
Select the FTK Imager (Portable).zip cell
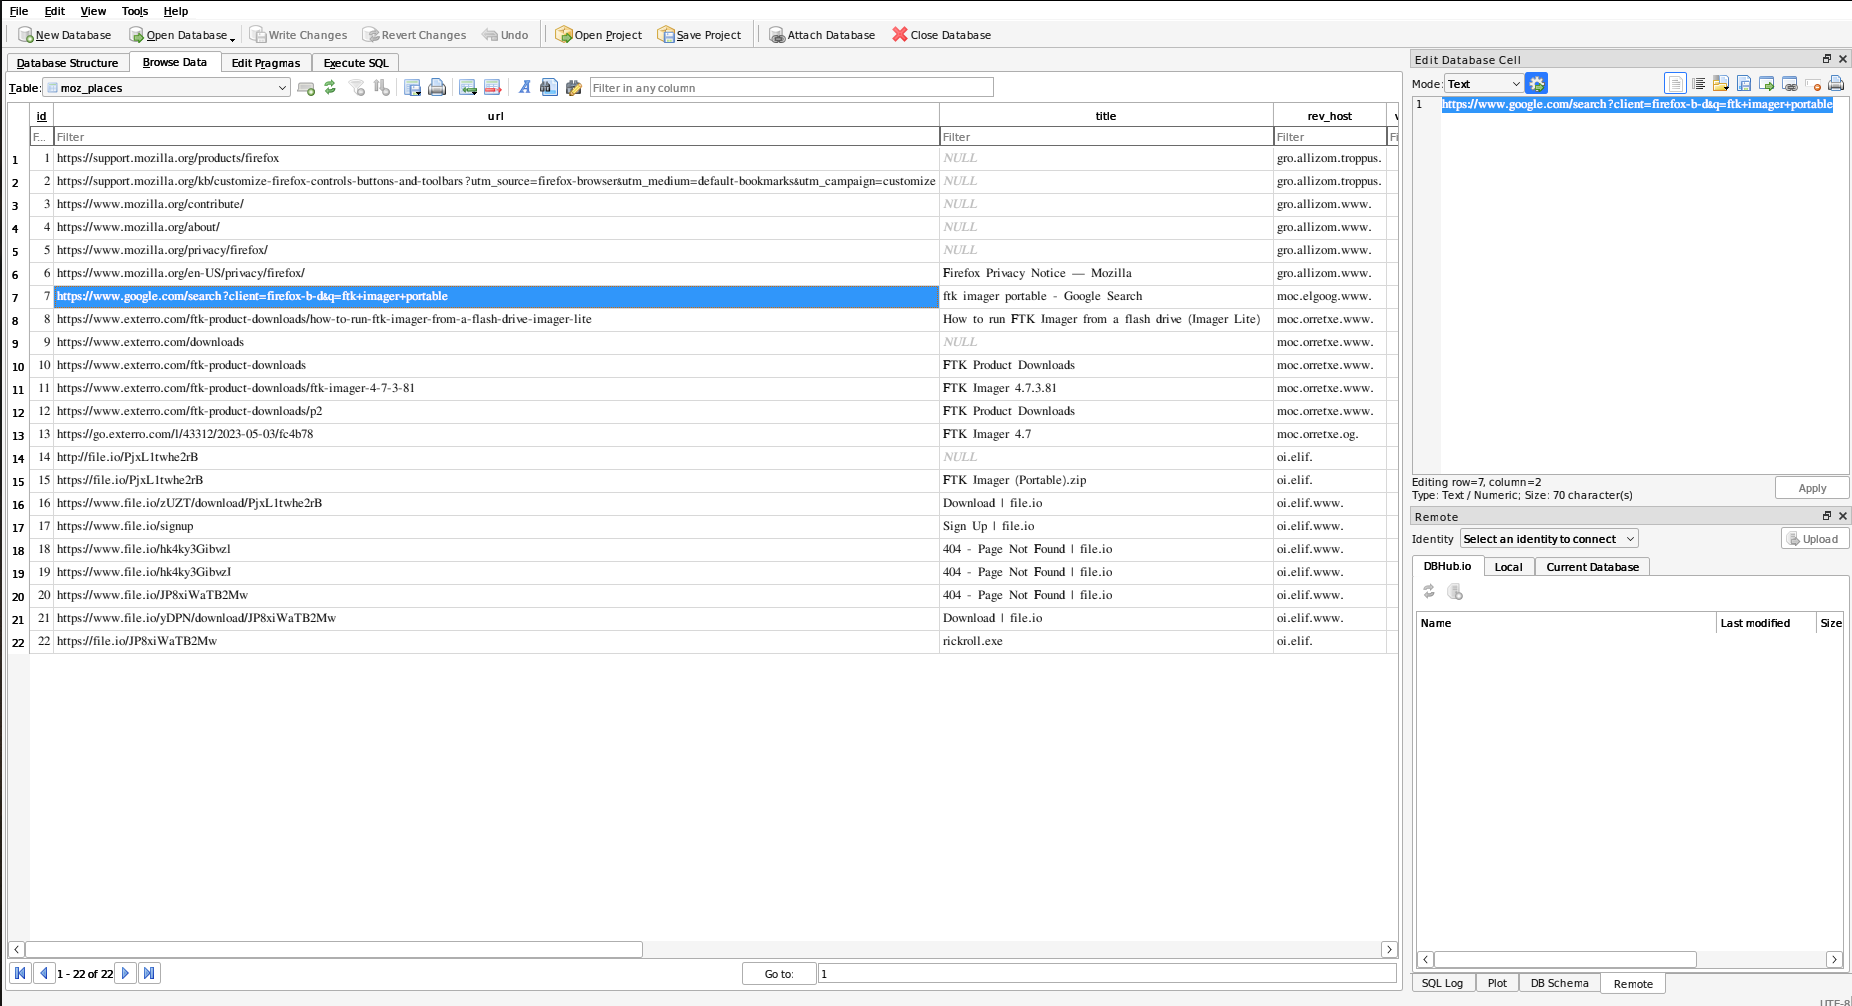coord(1106,481)
